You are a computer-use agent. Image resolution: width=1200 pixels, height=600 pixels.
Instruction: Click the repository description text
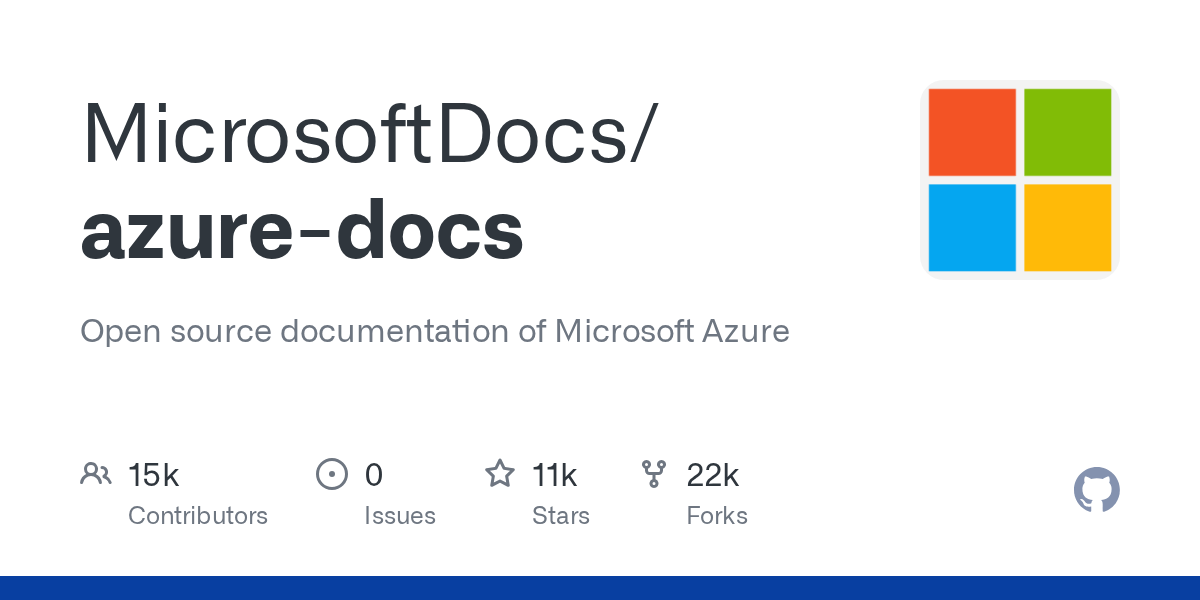pyautogui.click(x=435, y=331)
